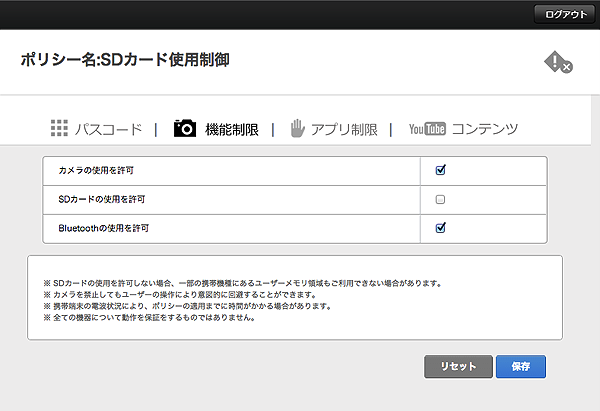This screenshot has height=411, width=600.
Task: Click the カメラの使用を許可 row label
Action: (98, 171)
